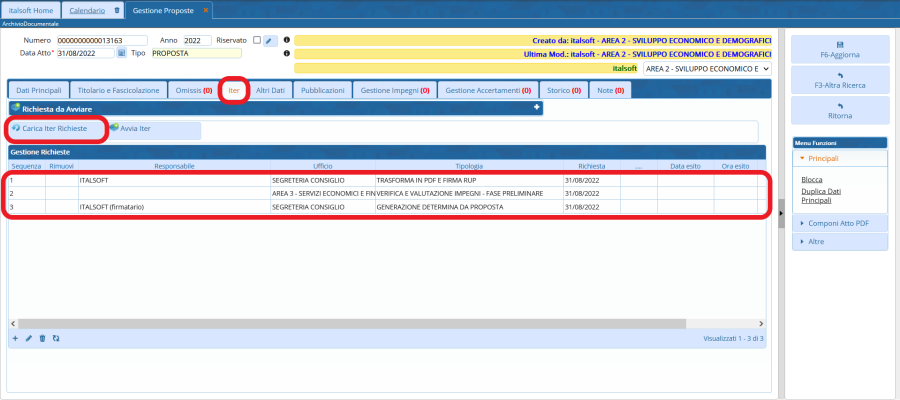The height and width of the screenshot is (400, 900).
Task: Click the trash icon on Calendario tab
Action: click(x=117, y=10)
